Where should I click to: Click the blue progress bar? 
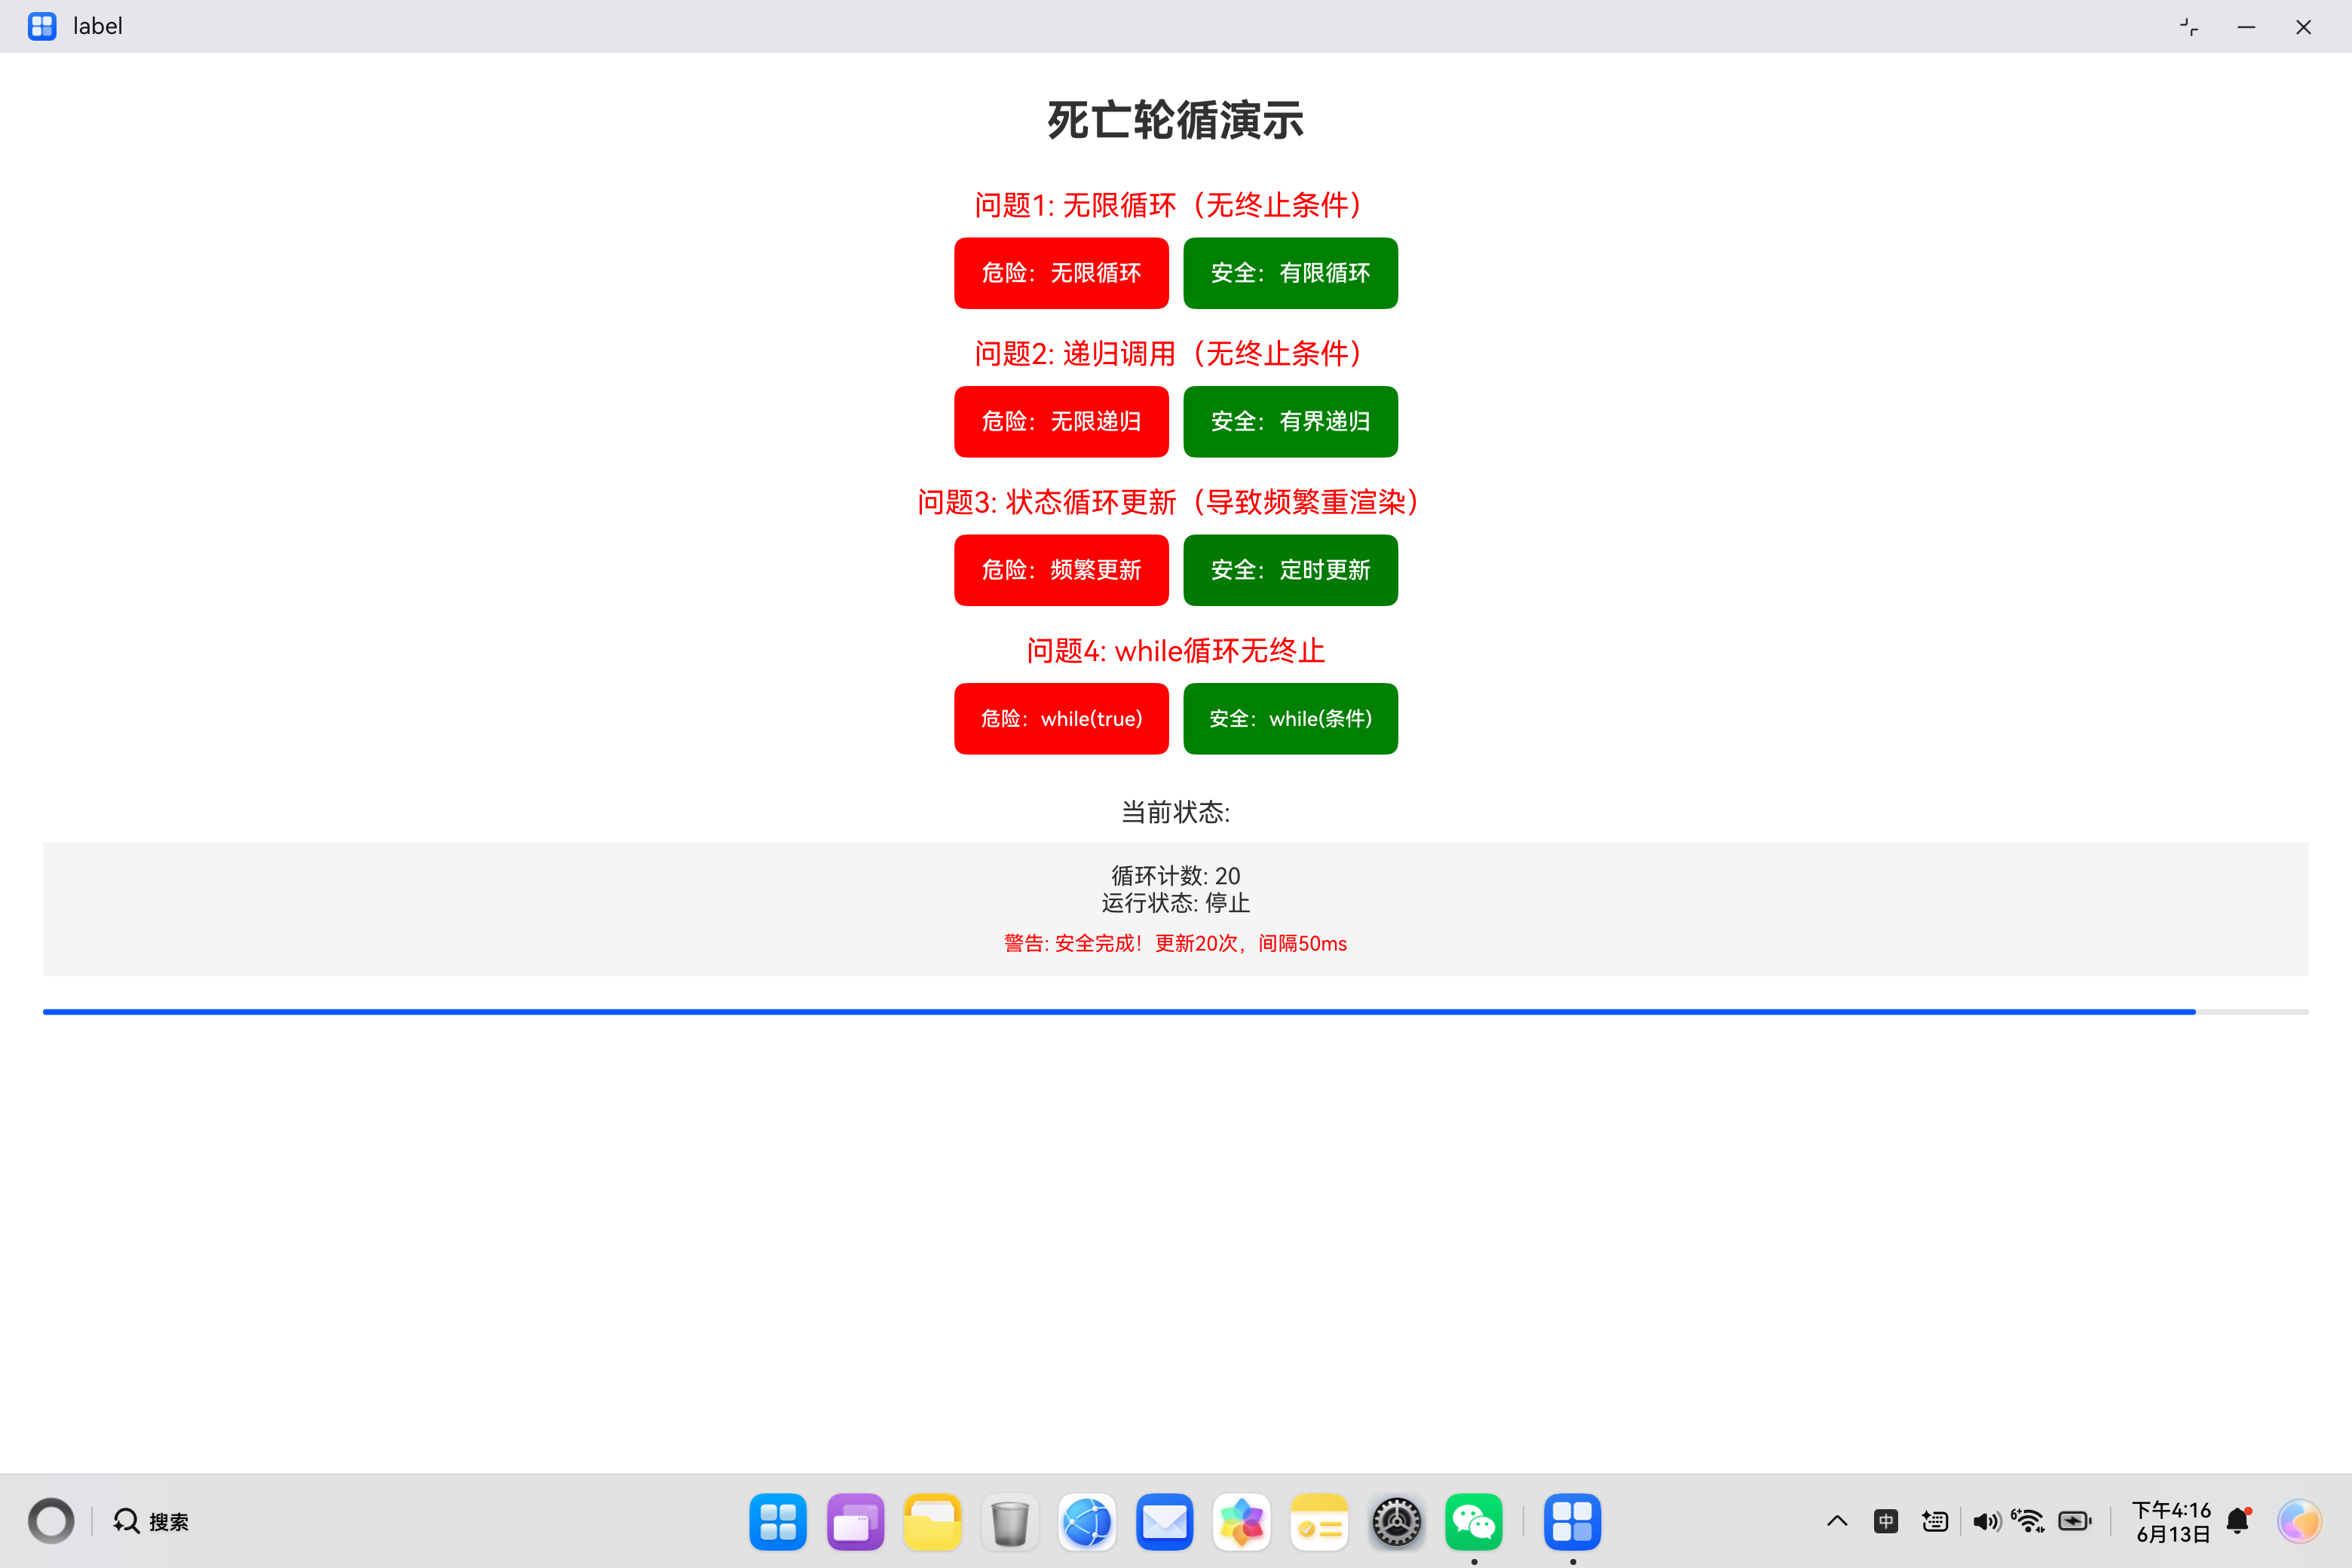[x=1176, y=1012]
